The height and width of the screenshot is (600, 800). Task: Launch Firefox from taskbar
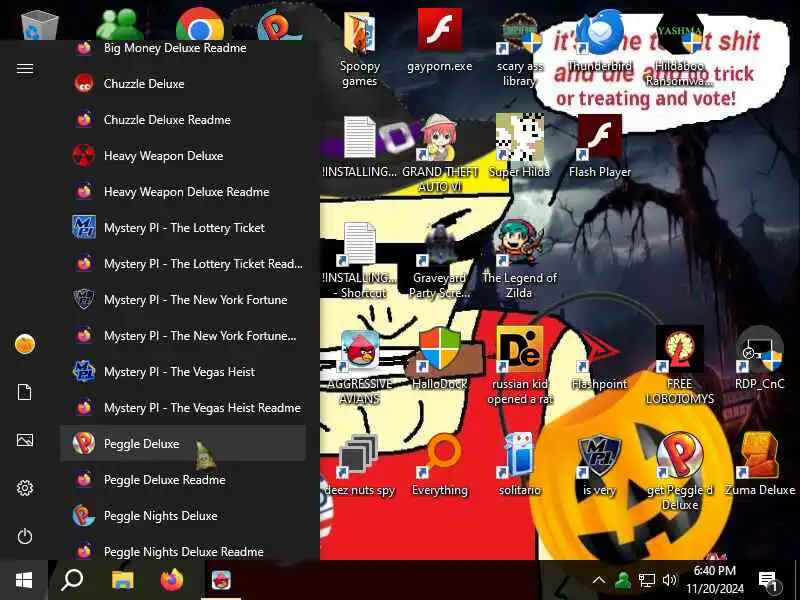tap(172, 580)
